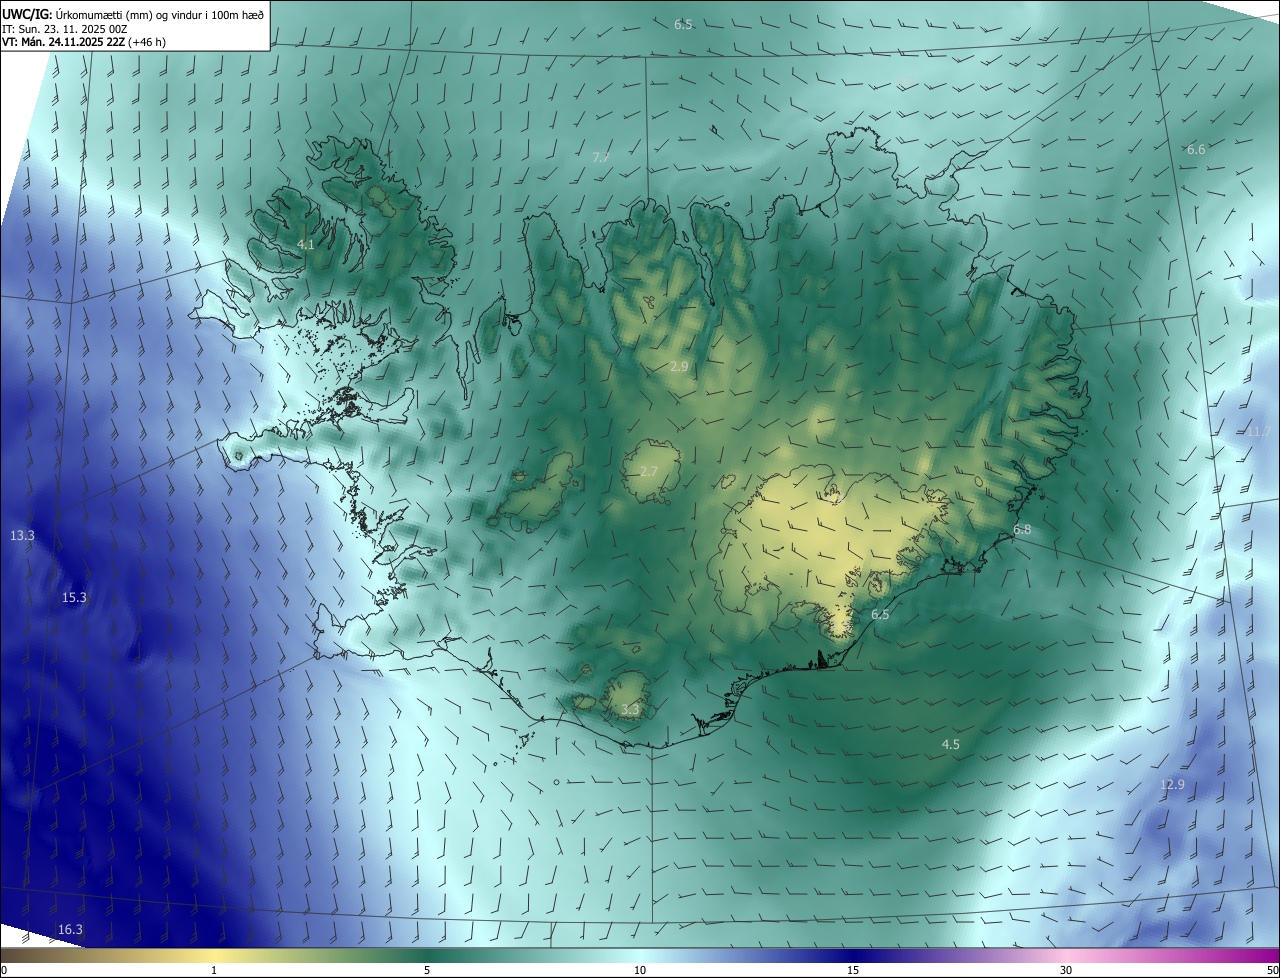
Task: Click the '5' tick on the color scale
Action: pyautogui.click(x=427, y=970)
